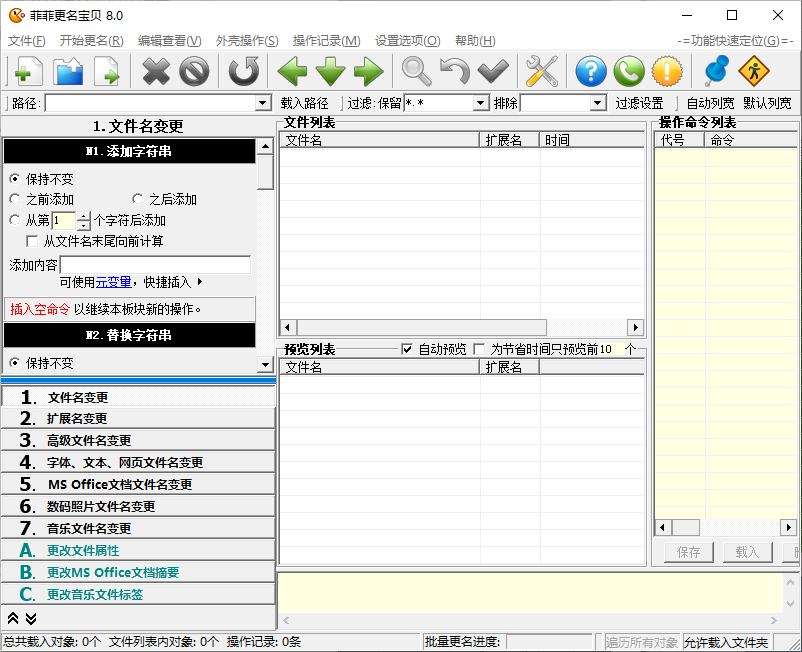Click the add file icon with green plus
Screen dimensions: 802x652
click(28, 72)
